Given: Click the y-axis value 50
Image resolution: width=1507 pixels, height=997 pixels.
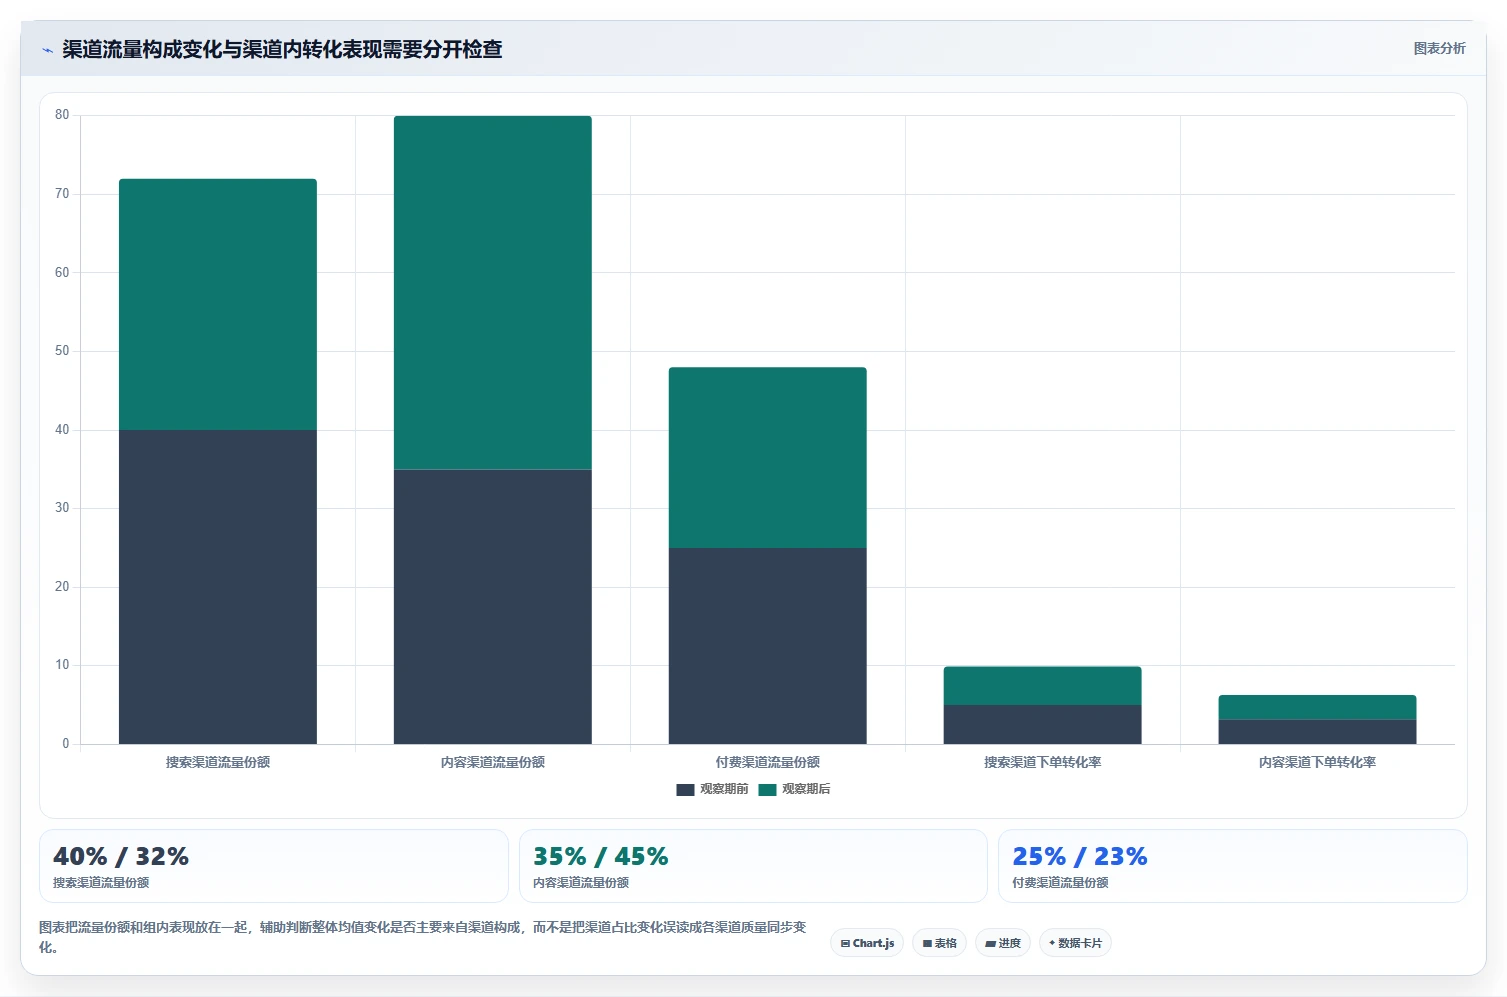Looking at the screenshot, I should tap(62, 351).
